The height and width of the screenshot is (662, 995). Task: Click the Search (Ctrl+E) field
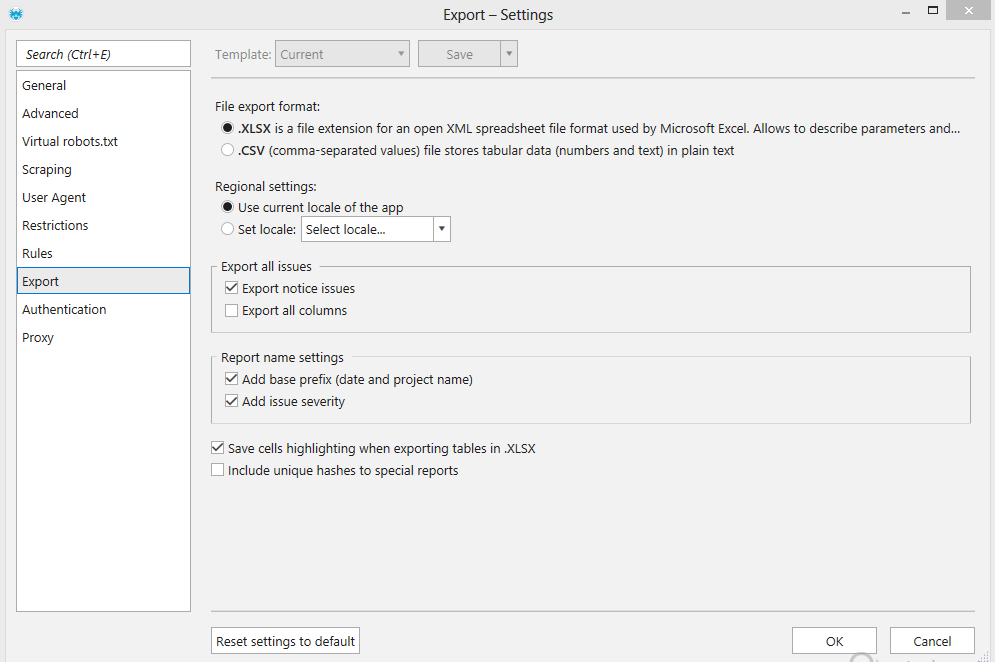103,54
